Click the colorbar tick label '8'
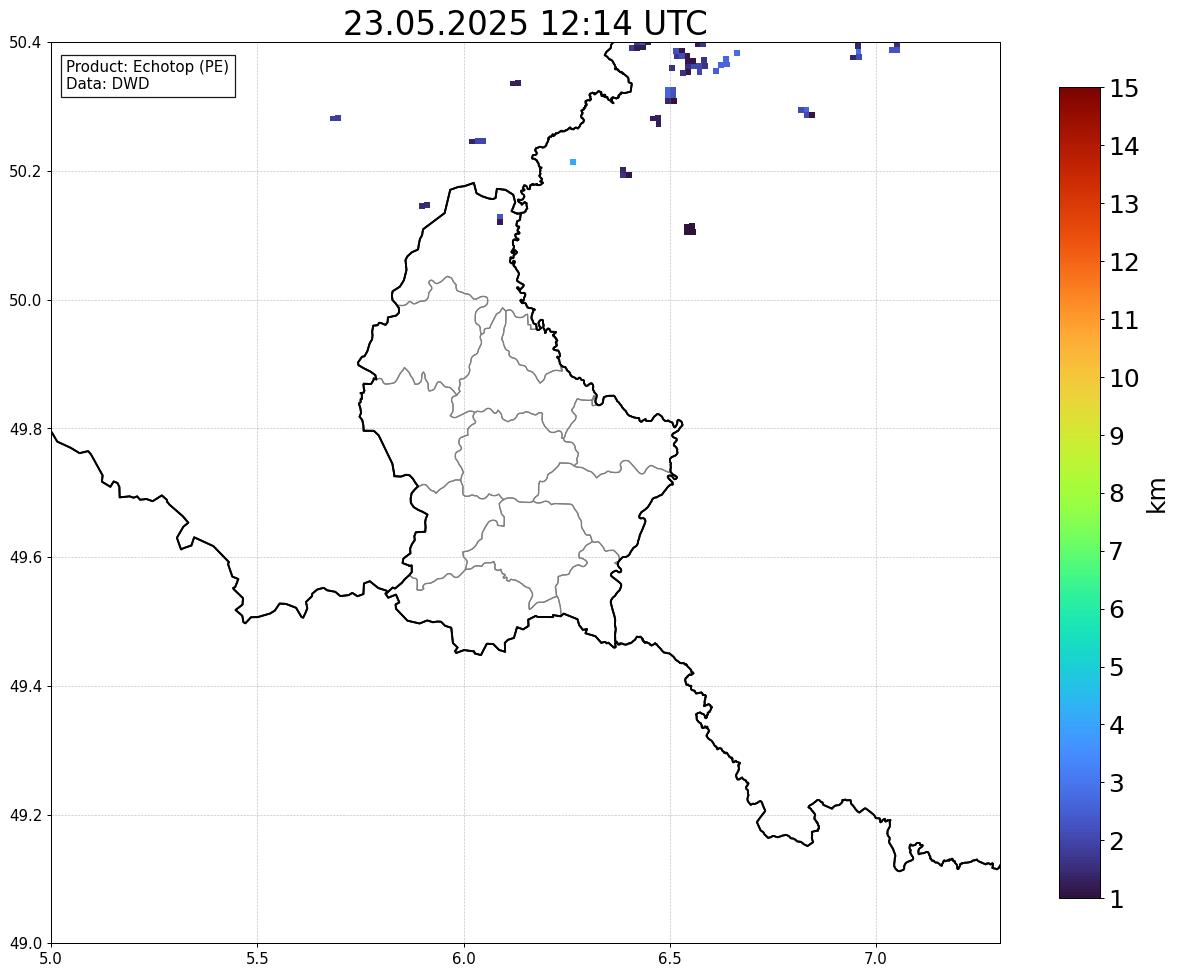1178x976 pixels. [1117, 494]
